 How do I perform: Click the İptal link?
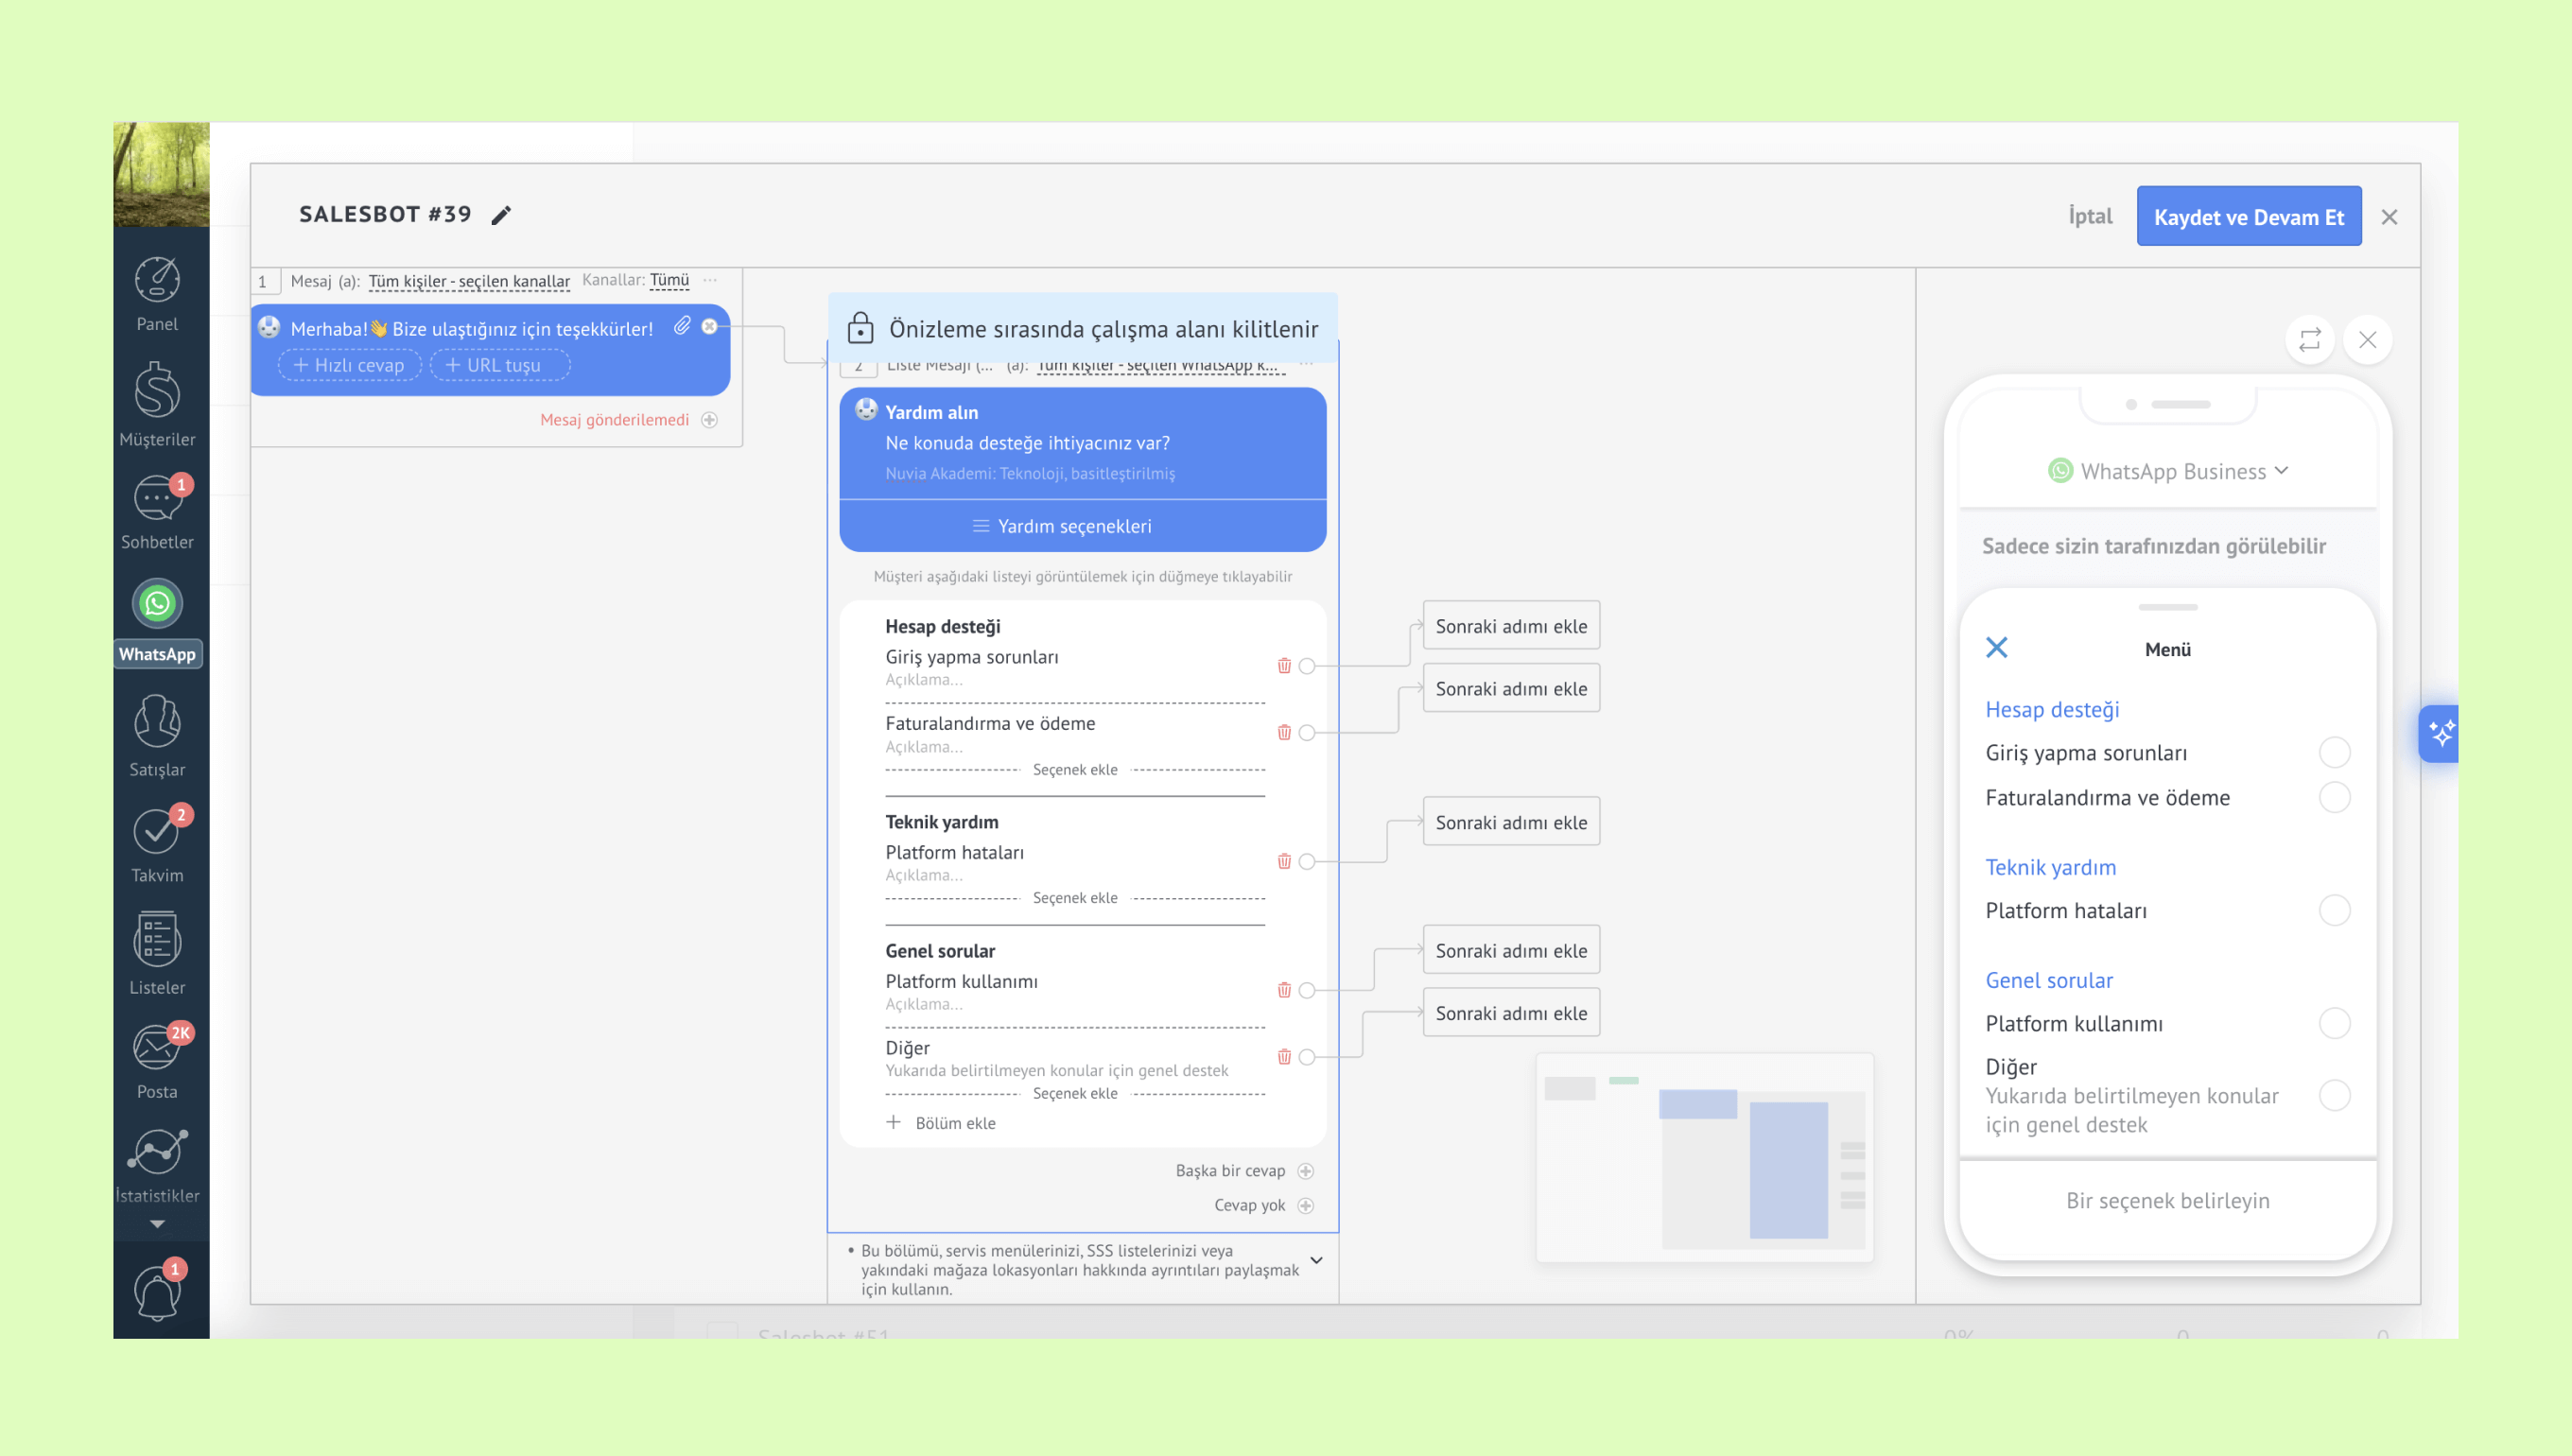click(2089, 216)
